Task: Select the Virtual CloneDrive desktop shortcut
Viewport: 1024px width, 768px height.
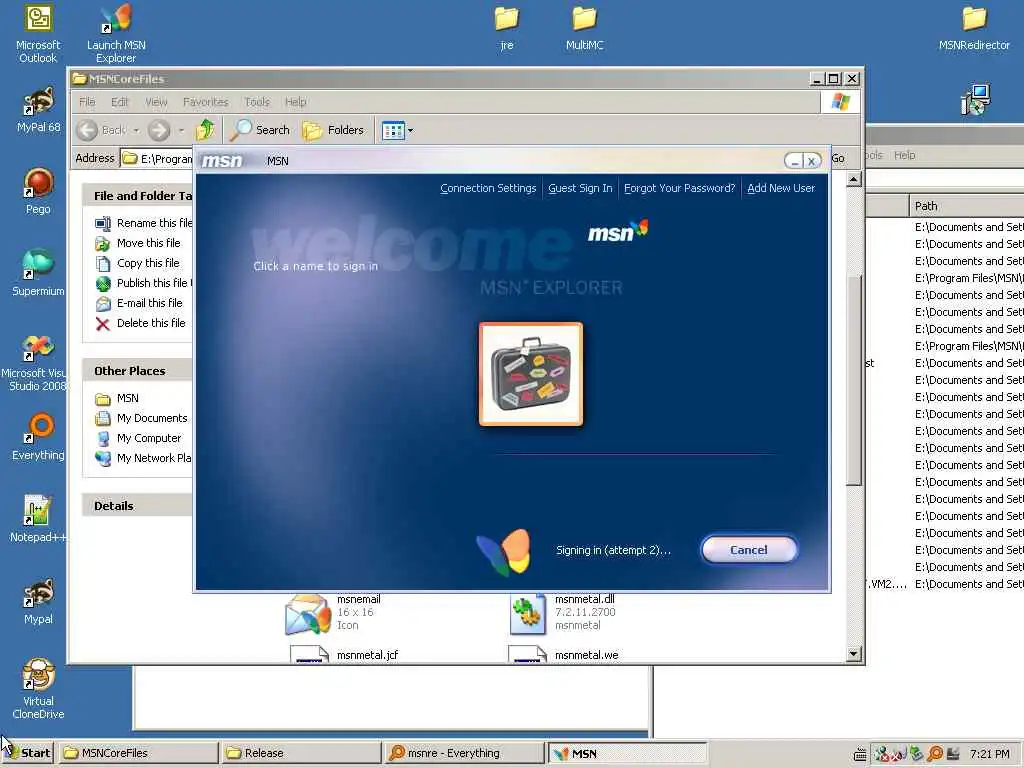Action: tap(38, 689)
